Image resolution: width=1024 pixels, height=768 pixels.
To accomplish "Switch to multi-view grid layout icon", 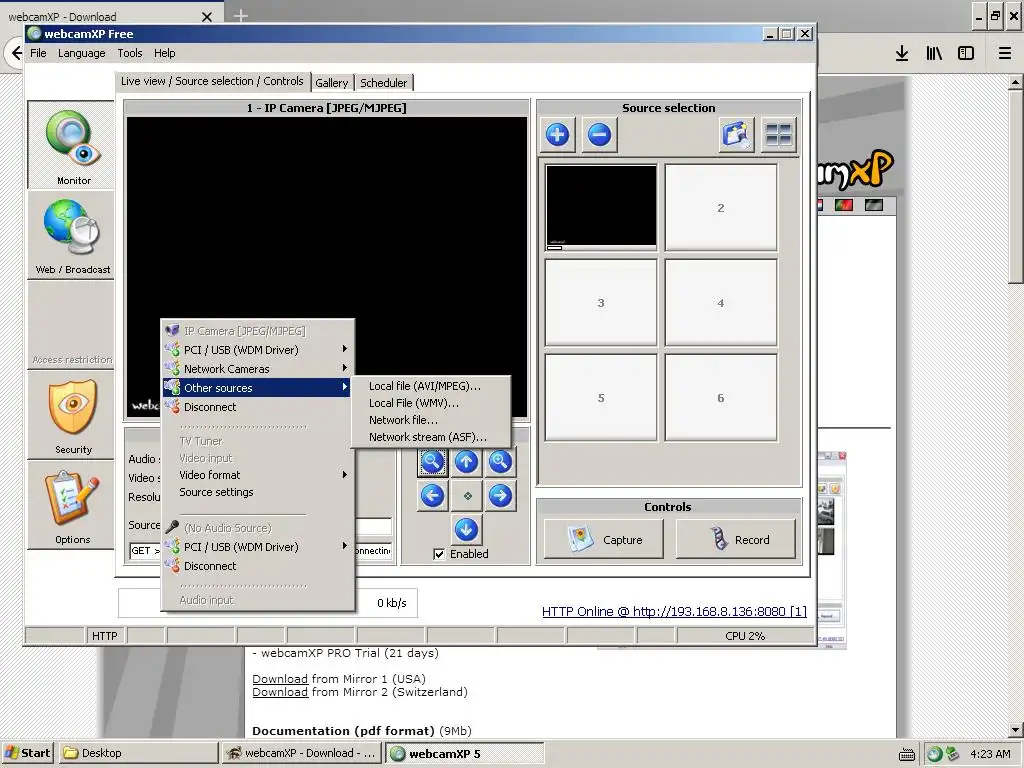I will coord(778,135).
